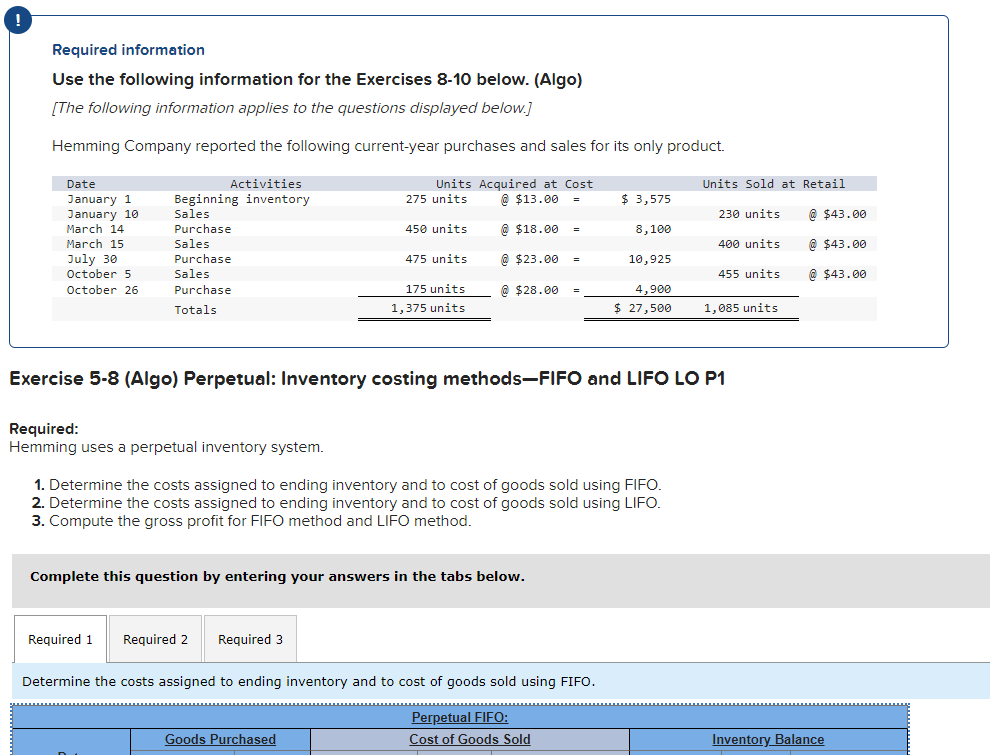Click the Goods Purchased column header
This screenshot has width=990, height=756.
pos(220,739)
